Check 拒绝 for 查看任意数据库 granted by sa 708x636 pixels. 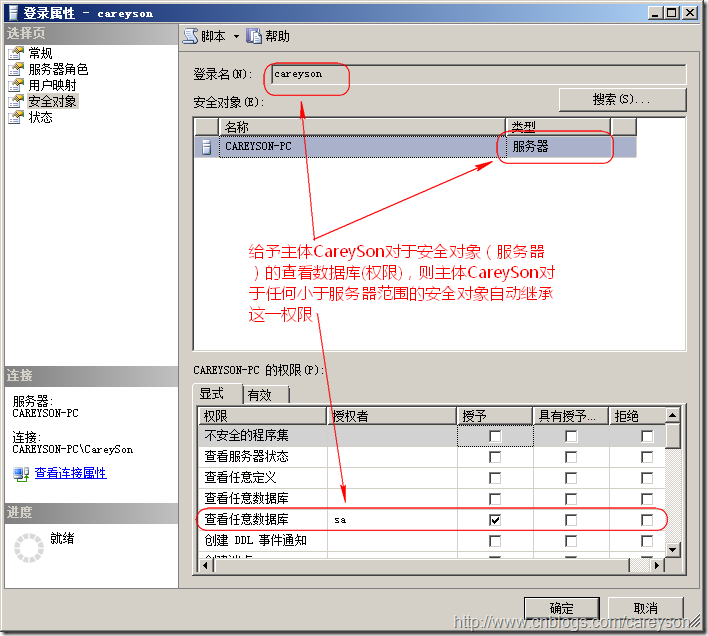pyautogui.click(x=647, y=520)
